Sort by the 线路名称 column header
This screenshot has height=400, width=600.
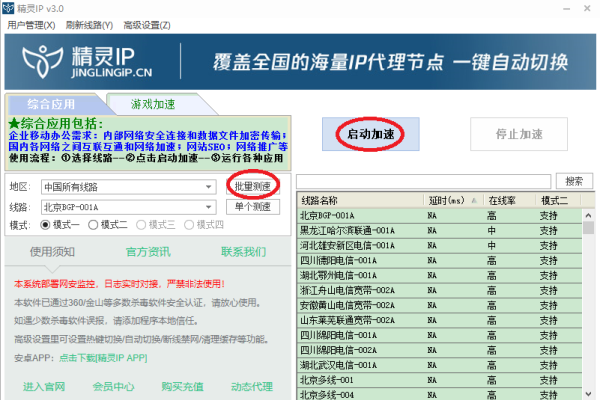[x=360, y=200]
